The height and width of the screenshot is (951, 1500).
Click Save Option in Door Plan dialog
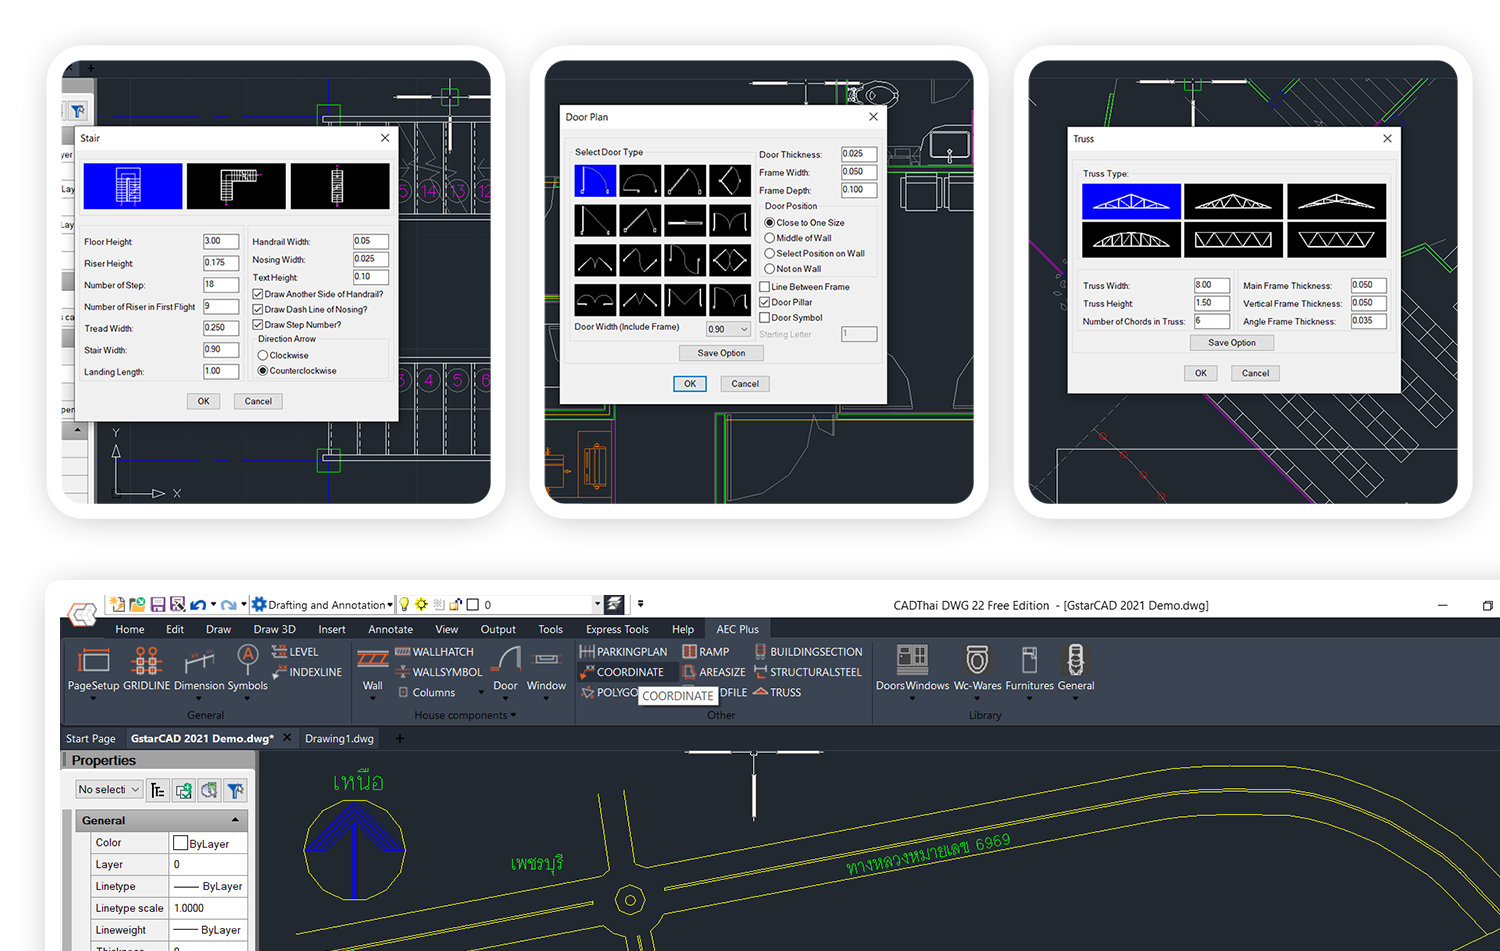[721, 353]
